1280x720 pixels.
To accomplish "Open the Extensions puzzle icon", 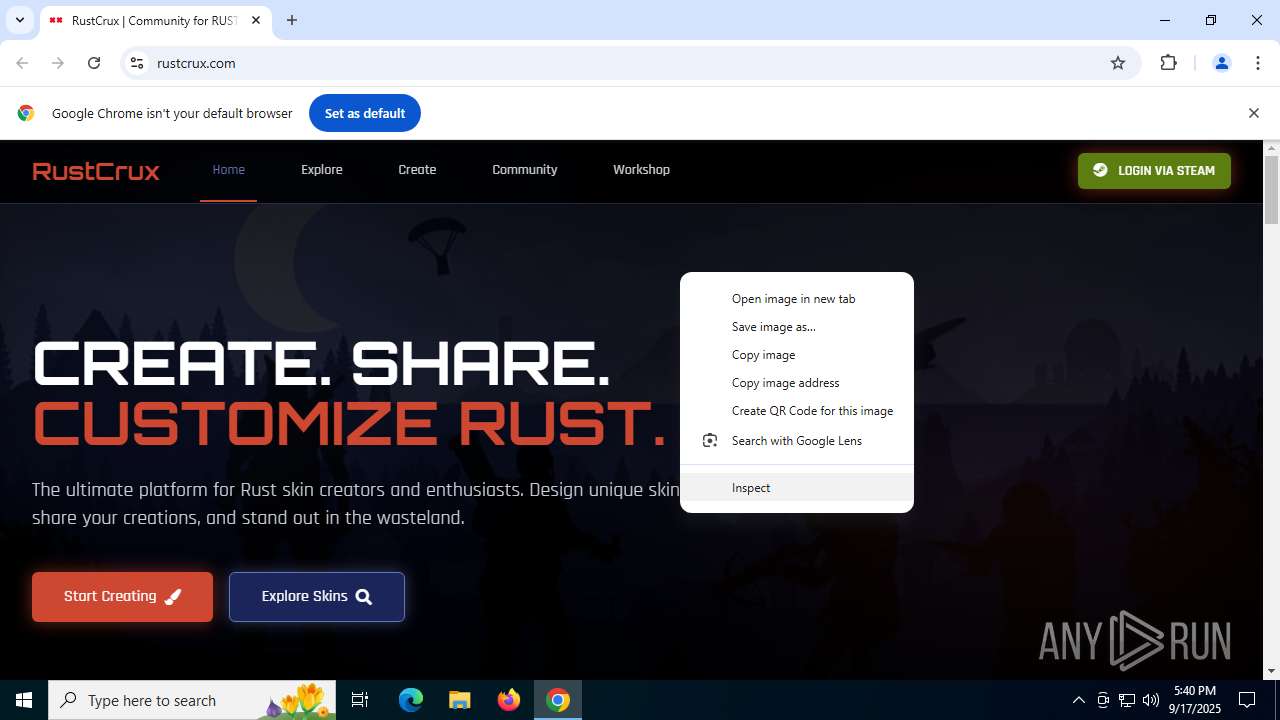I will 1168,63.
